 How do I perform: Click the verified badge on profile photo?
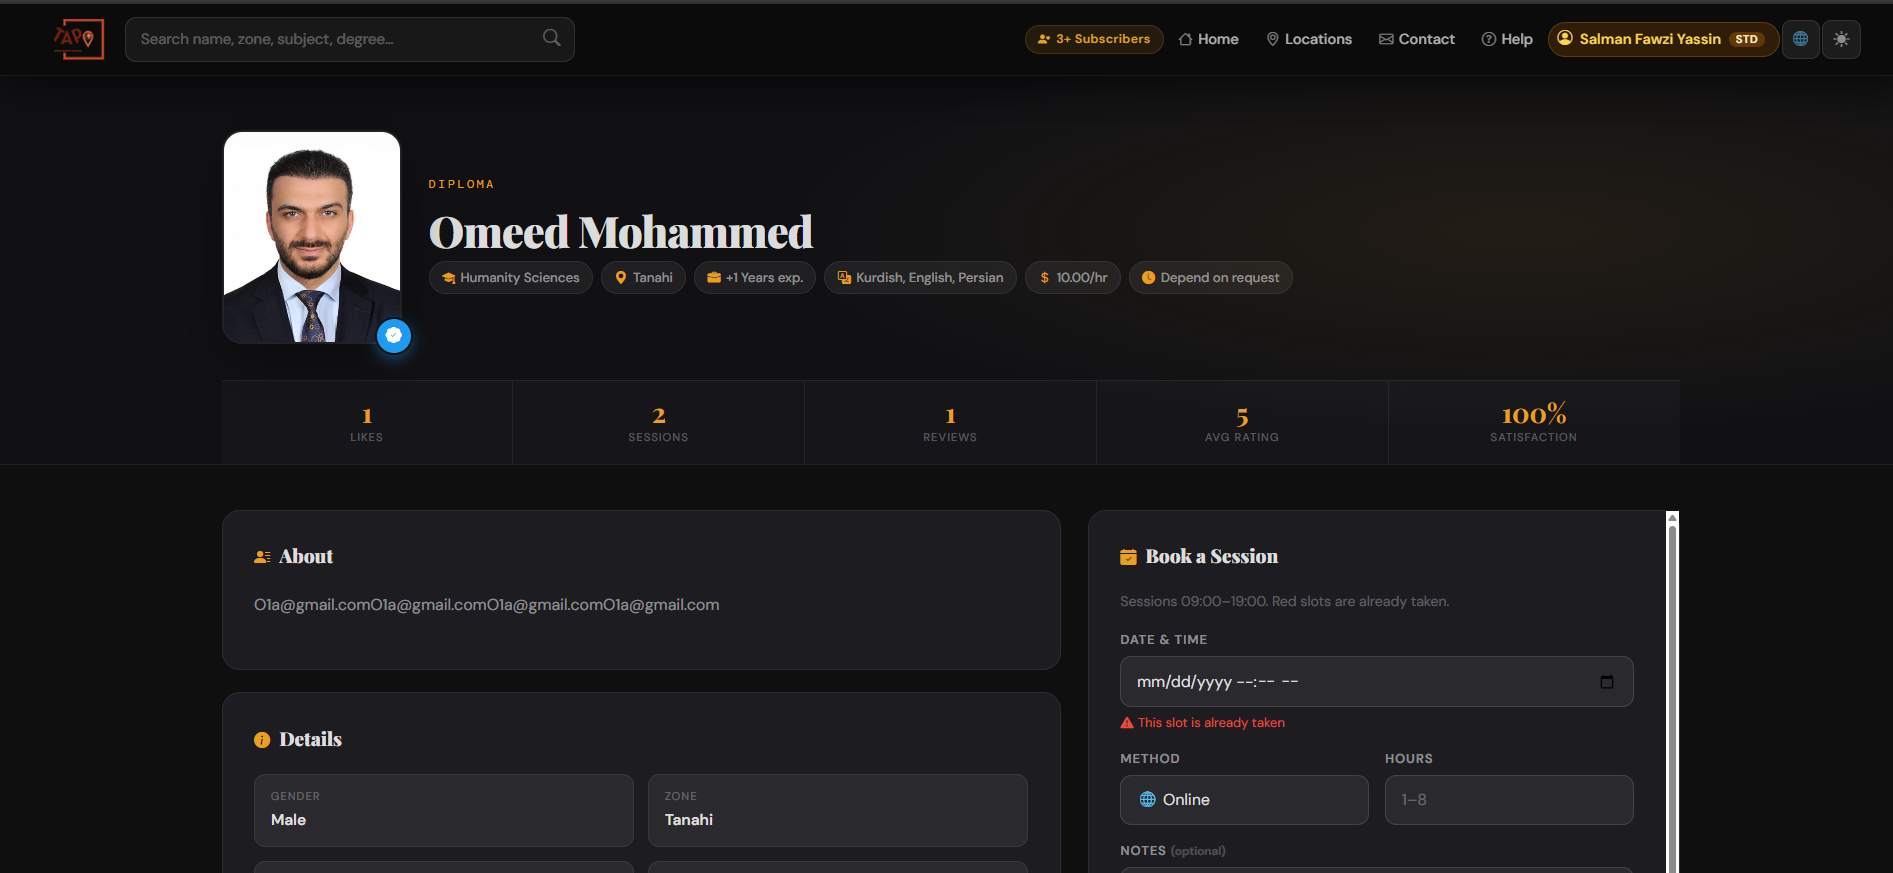pos(394,336)
